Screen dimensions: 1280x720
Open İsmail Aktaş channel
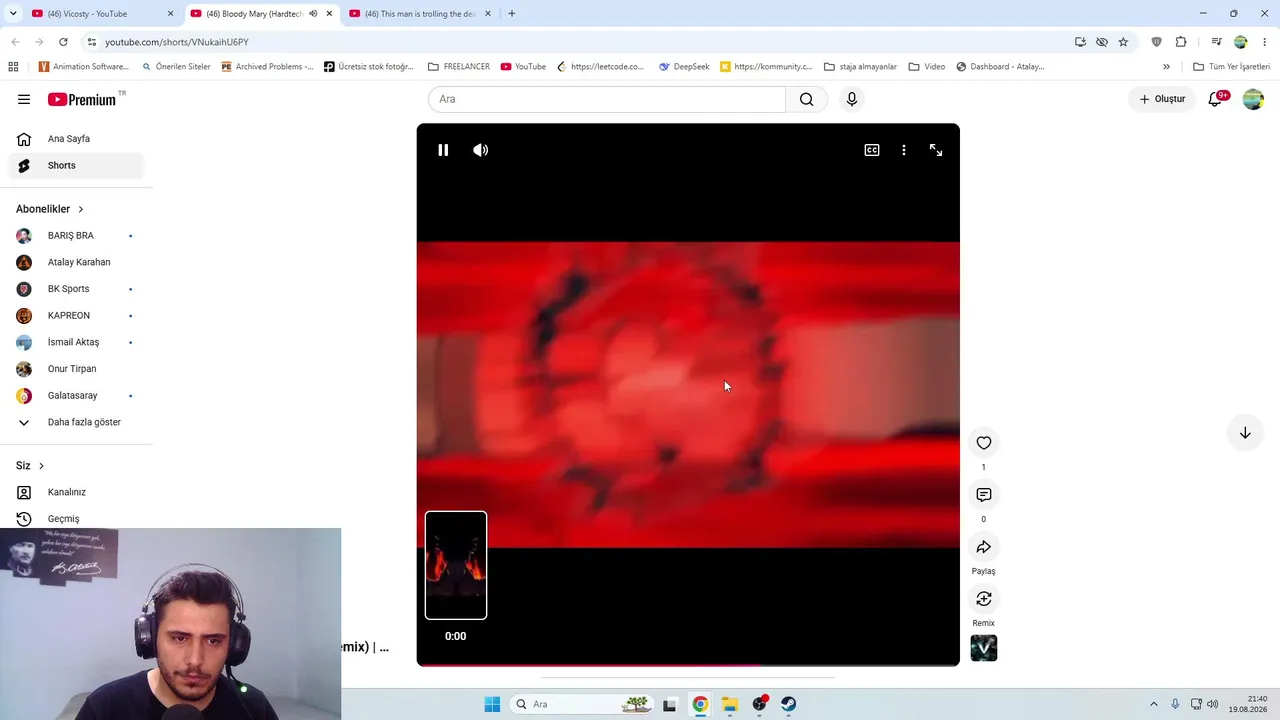pyautogui.click(x=76, y=342)
